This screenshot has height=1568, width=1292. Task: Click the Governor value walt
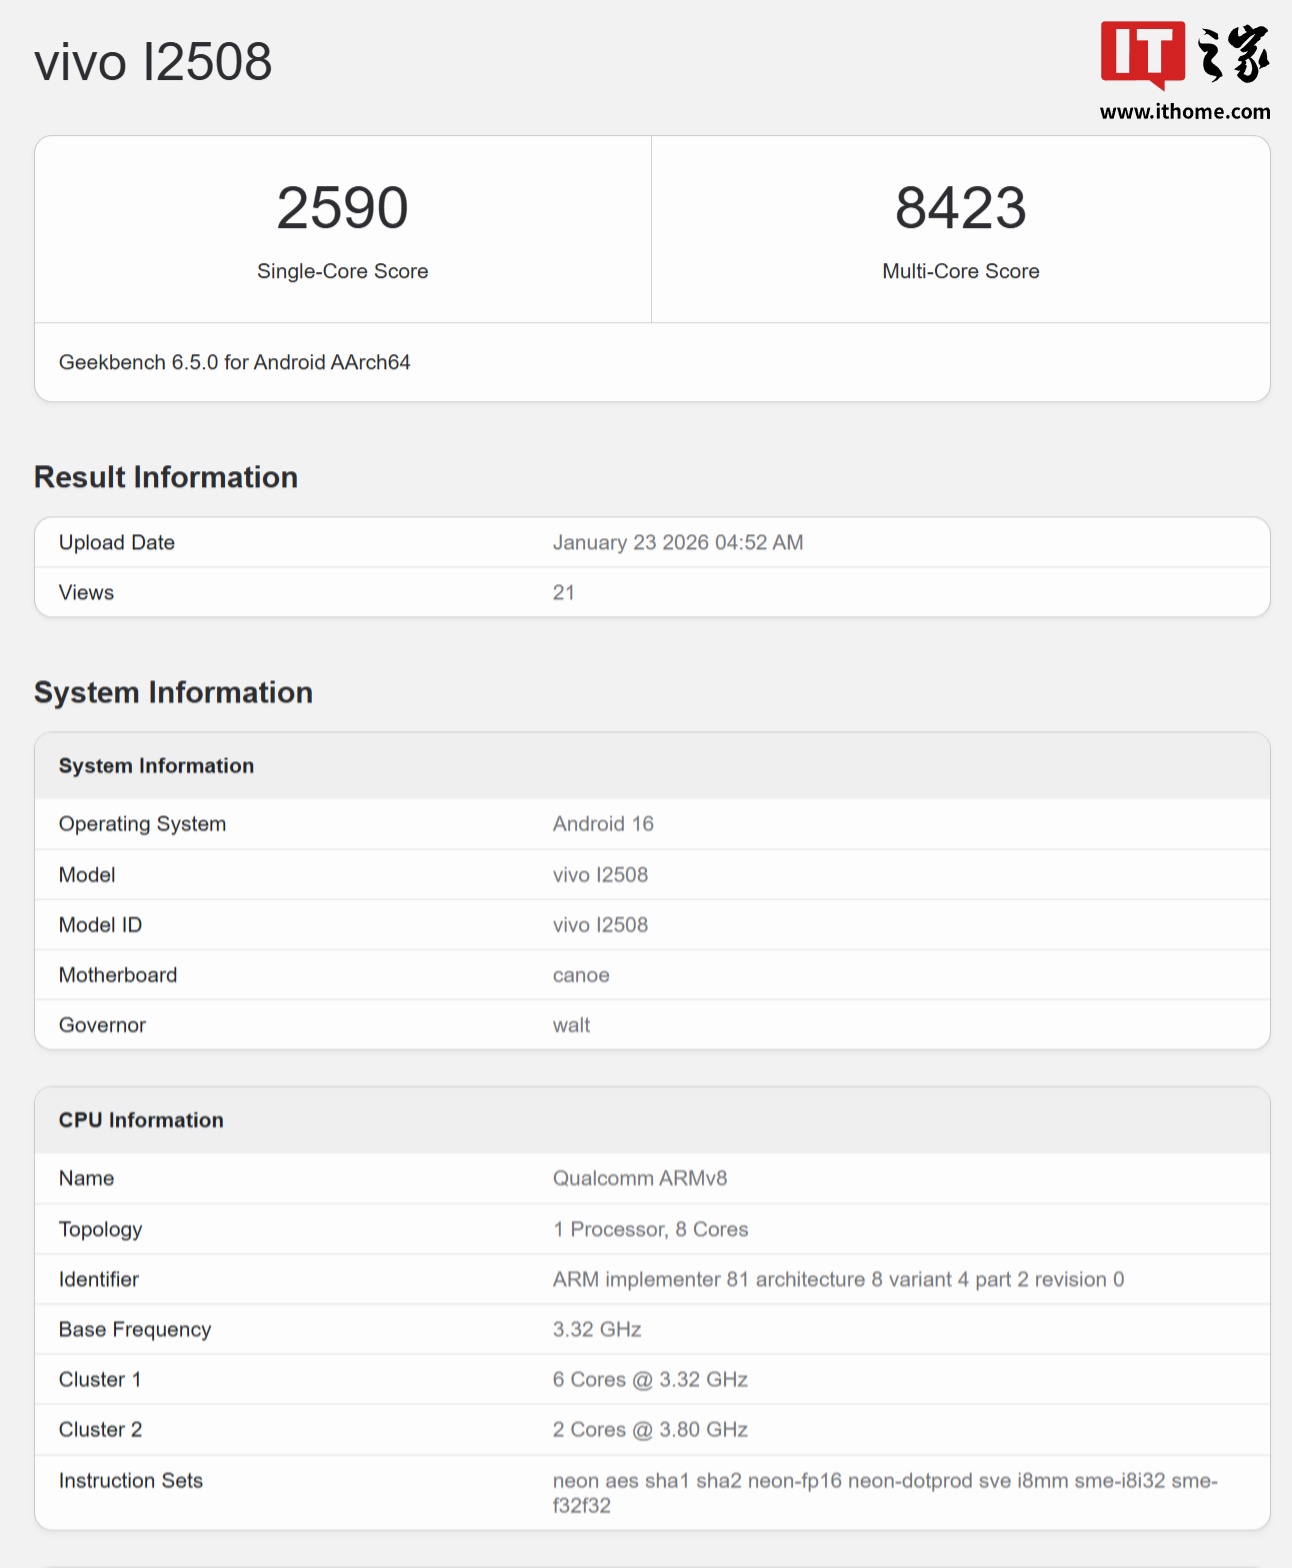pos(571,1025)
